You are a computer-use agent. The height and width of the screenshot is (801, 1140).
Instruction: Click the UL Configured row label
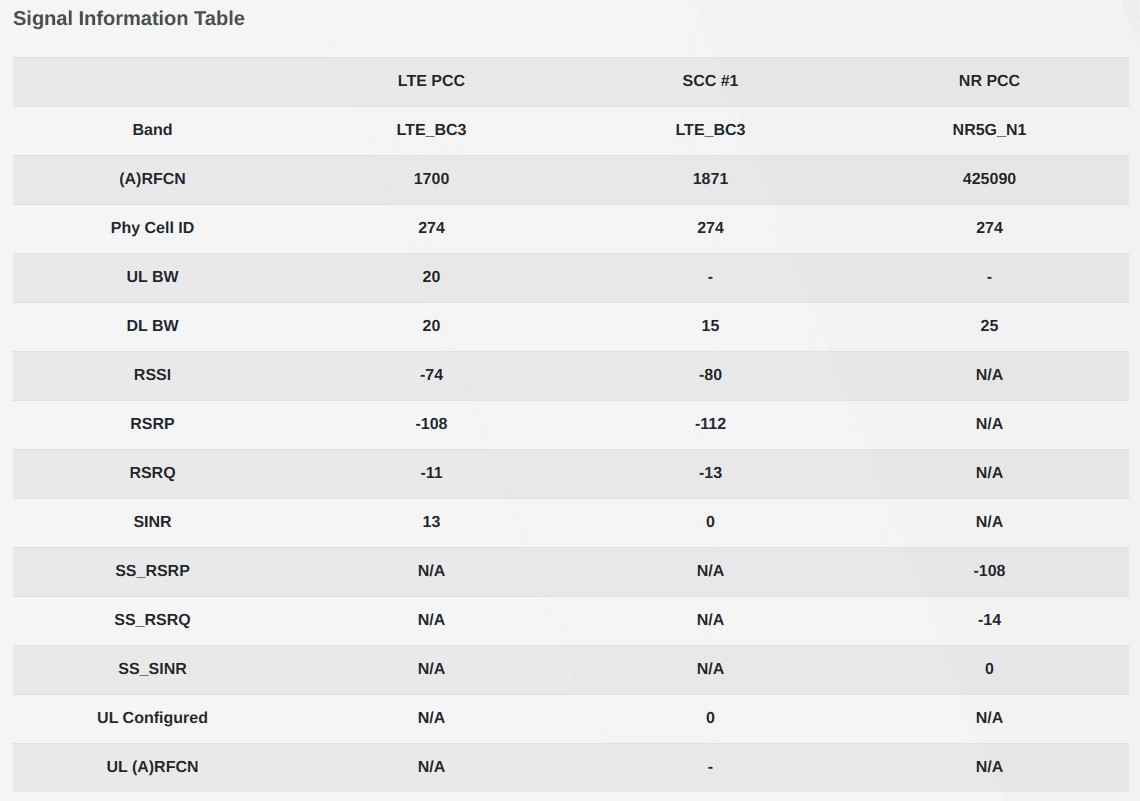point(152,718)
